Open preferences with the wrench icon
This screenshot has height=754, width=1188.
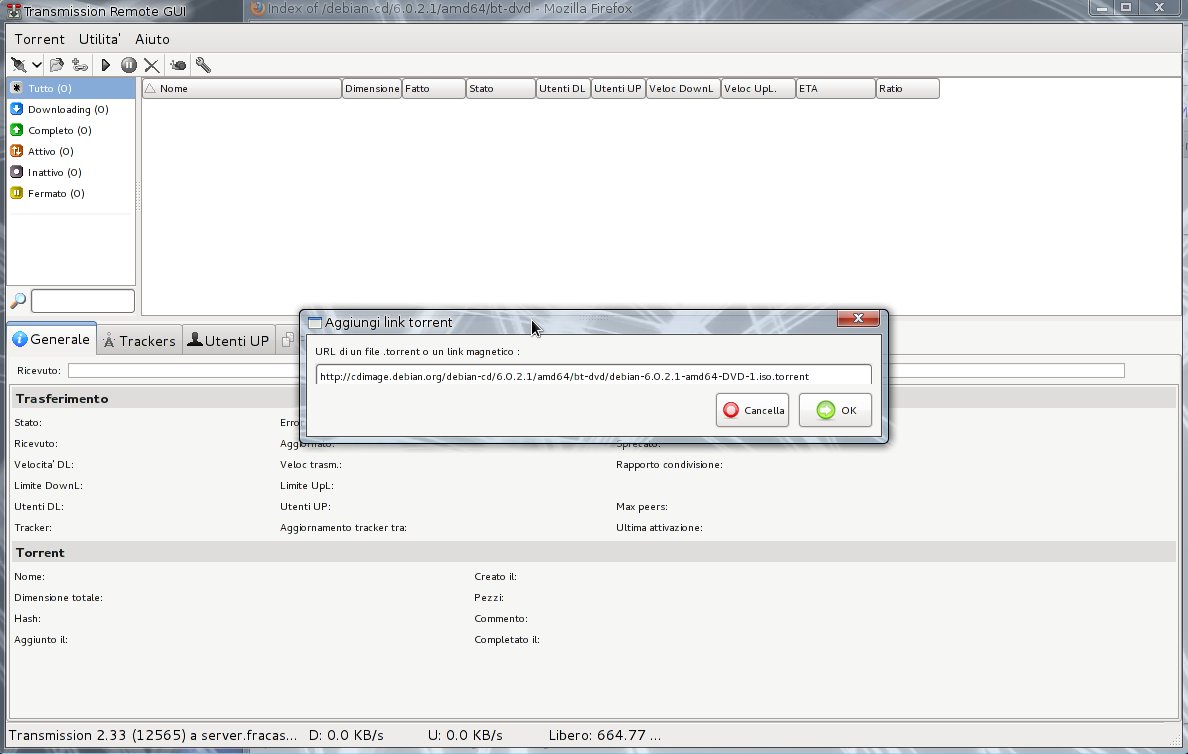203,65
